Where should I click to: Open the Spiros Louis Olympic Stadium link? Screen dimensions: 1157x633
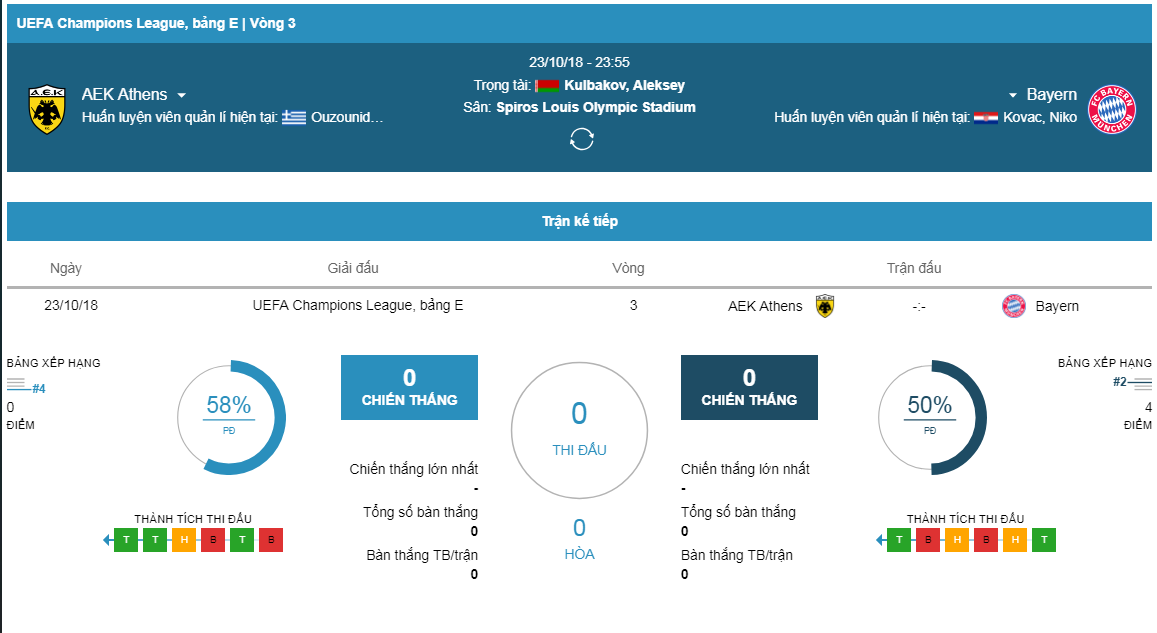595,107
